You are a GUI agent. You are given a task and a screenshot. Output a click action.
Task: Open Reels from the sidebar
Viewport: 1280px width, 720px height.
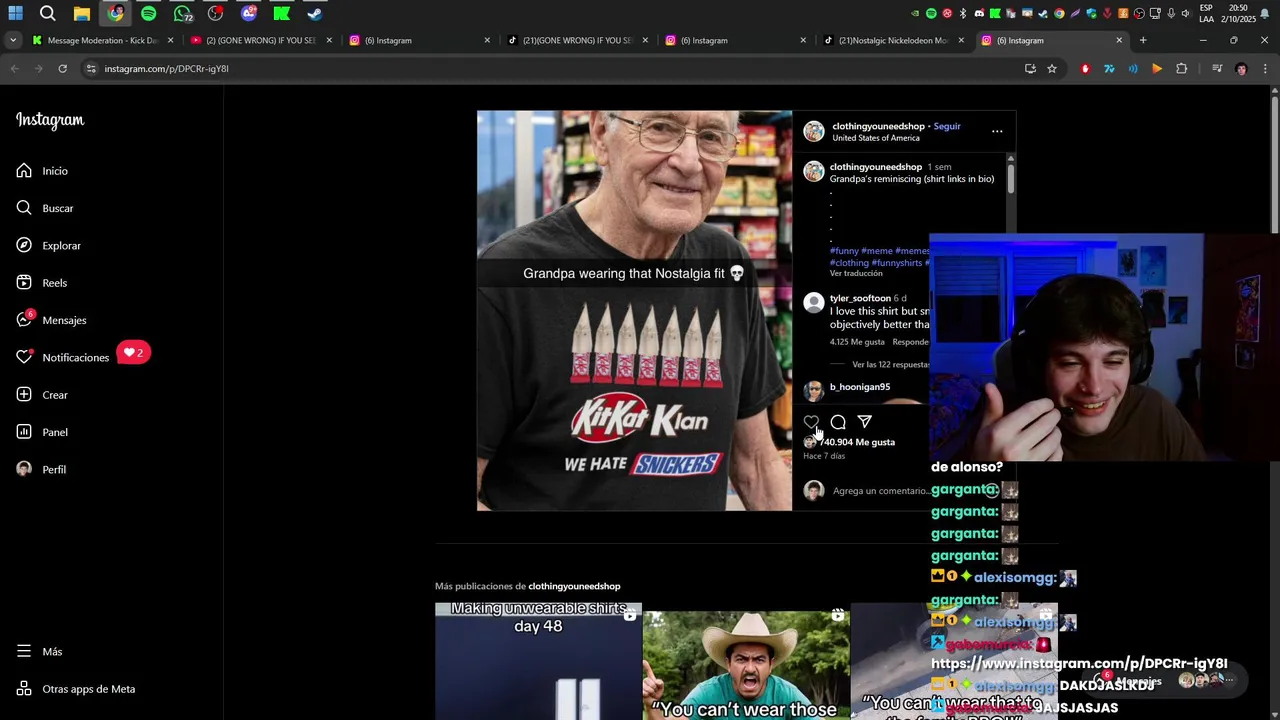pyautogui.click(x=42, y=283)
